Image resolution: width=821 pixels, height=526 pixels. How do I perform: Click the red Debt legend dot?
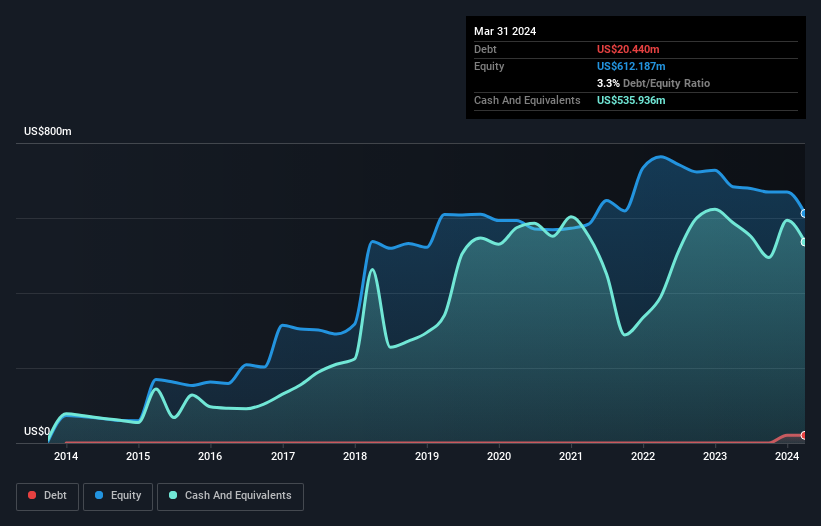pos(32,495)
